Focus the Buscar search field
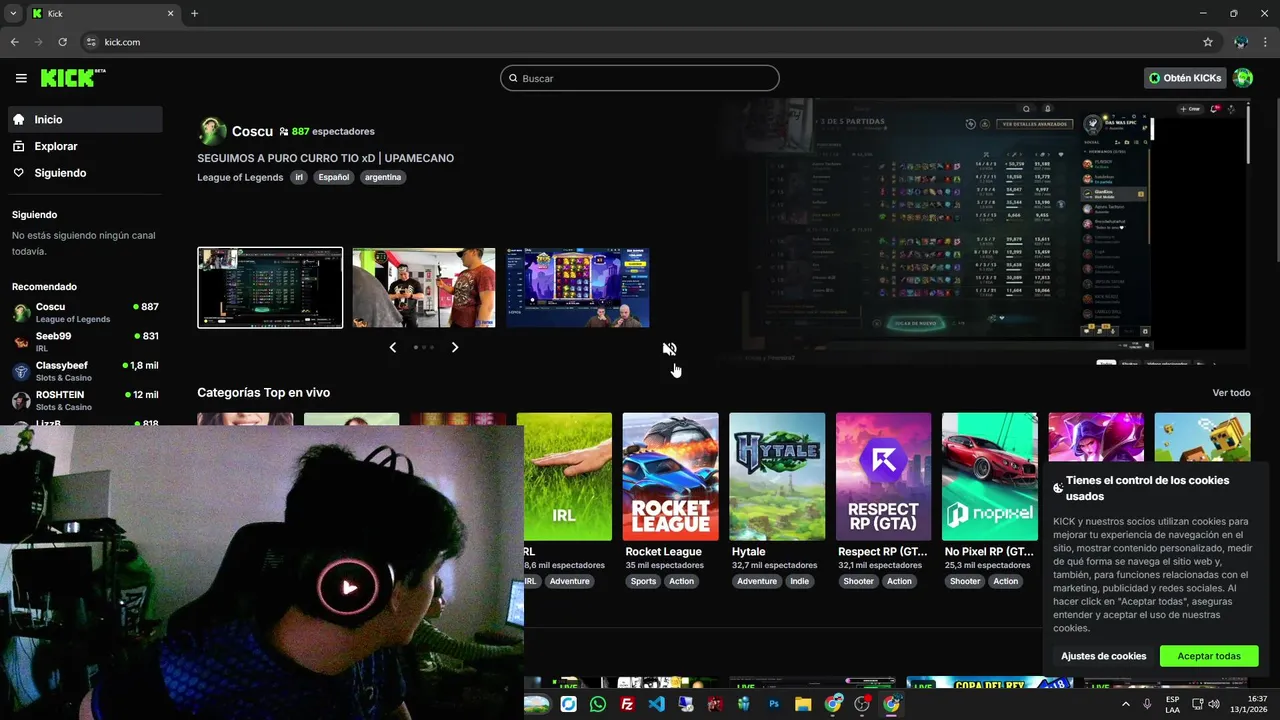This screenshot has height=720, width=1280. 640,78
